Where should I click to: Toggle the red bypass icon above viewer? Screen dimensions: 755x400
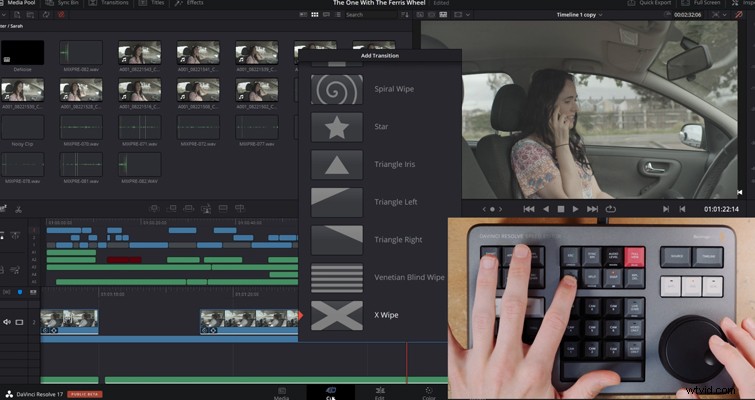click(x=739, y=15)
